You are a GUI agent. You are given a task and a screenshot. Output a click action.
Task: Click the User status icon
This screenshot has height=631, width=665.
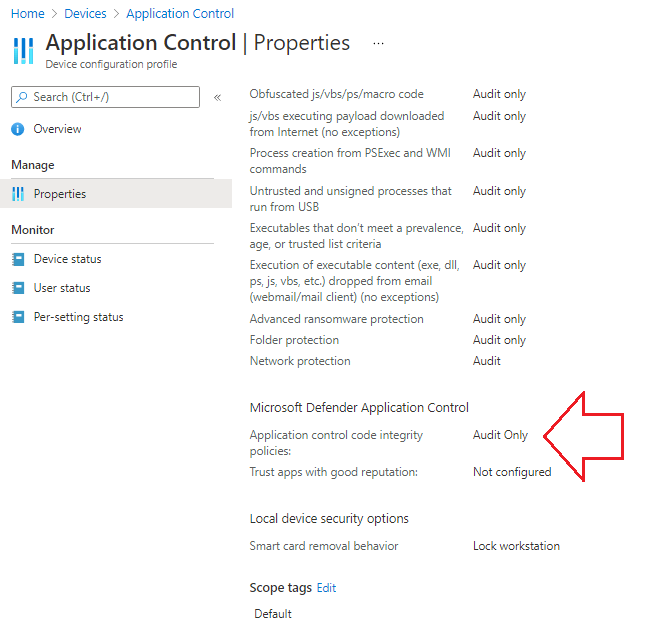tap(18, 288)
